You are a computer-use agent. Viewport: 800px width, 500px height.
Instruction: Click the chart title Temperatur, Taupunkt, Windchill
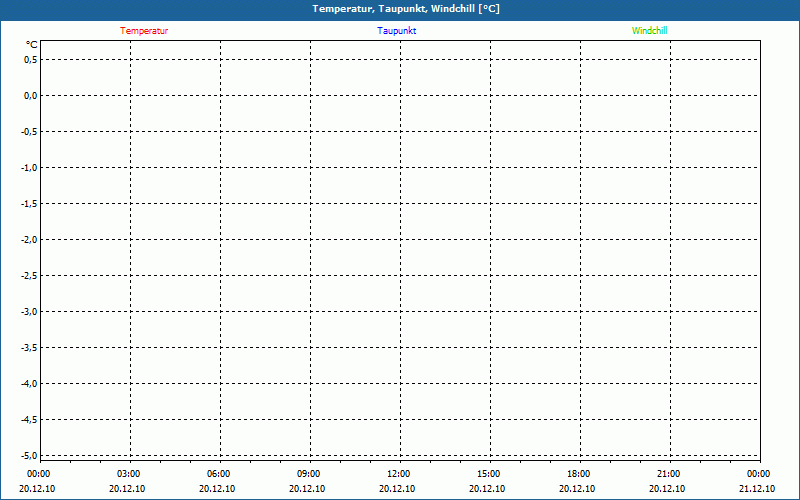coord(406,9)
